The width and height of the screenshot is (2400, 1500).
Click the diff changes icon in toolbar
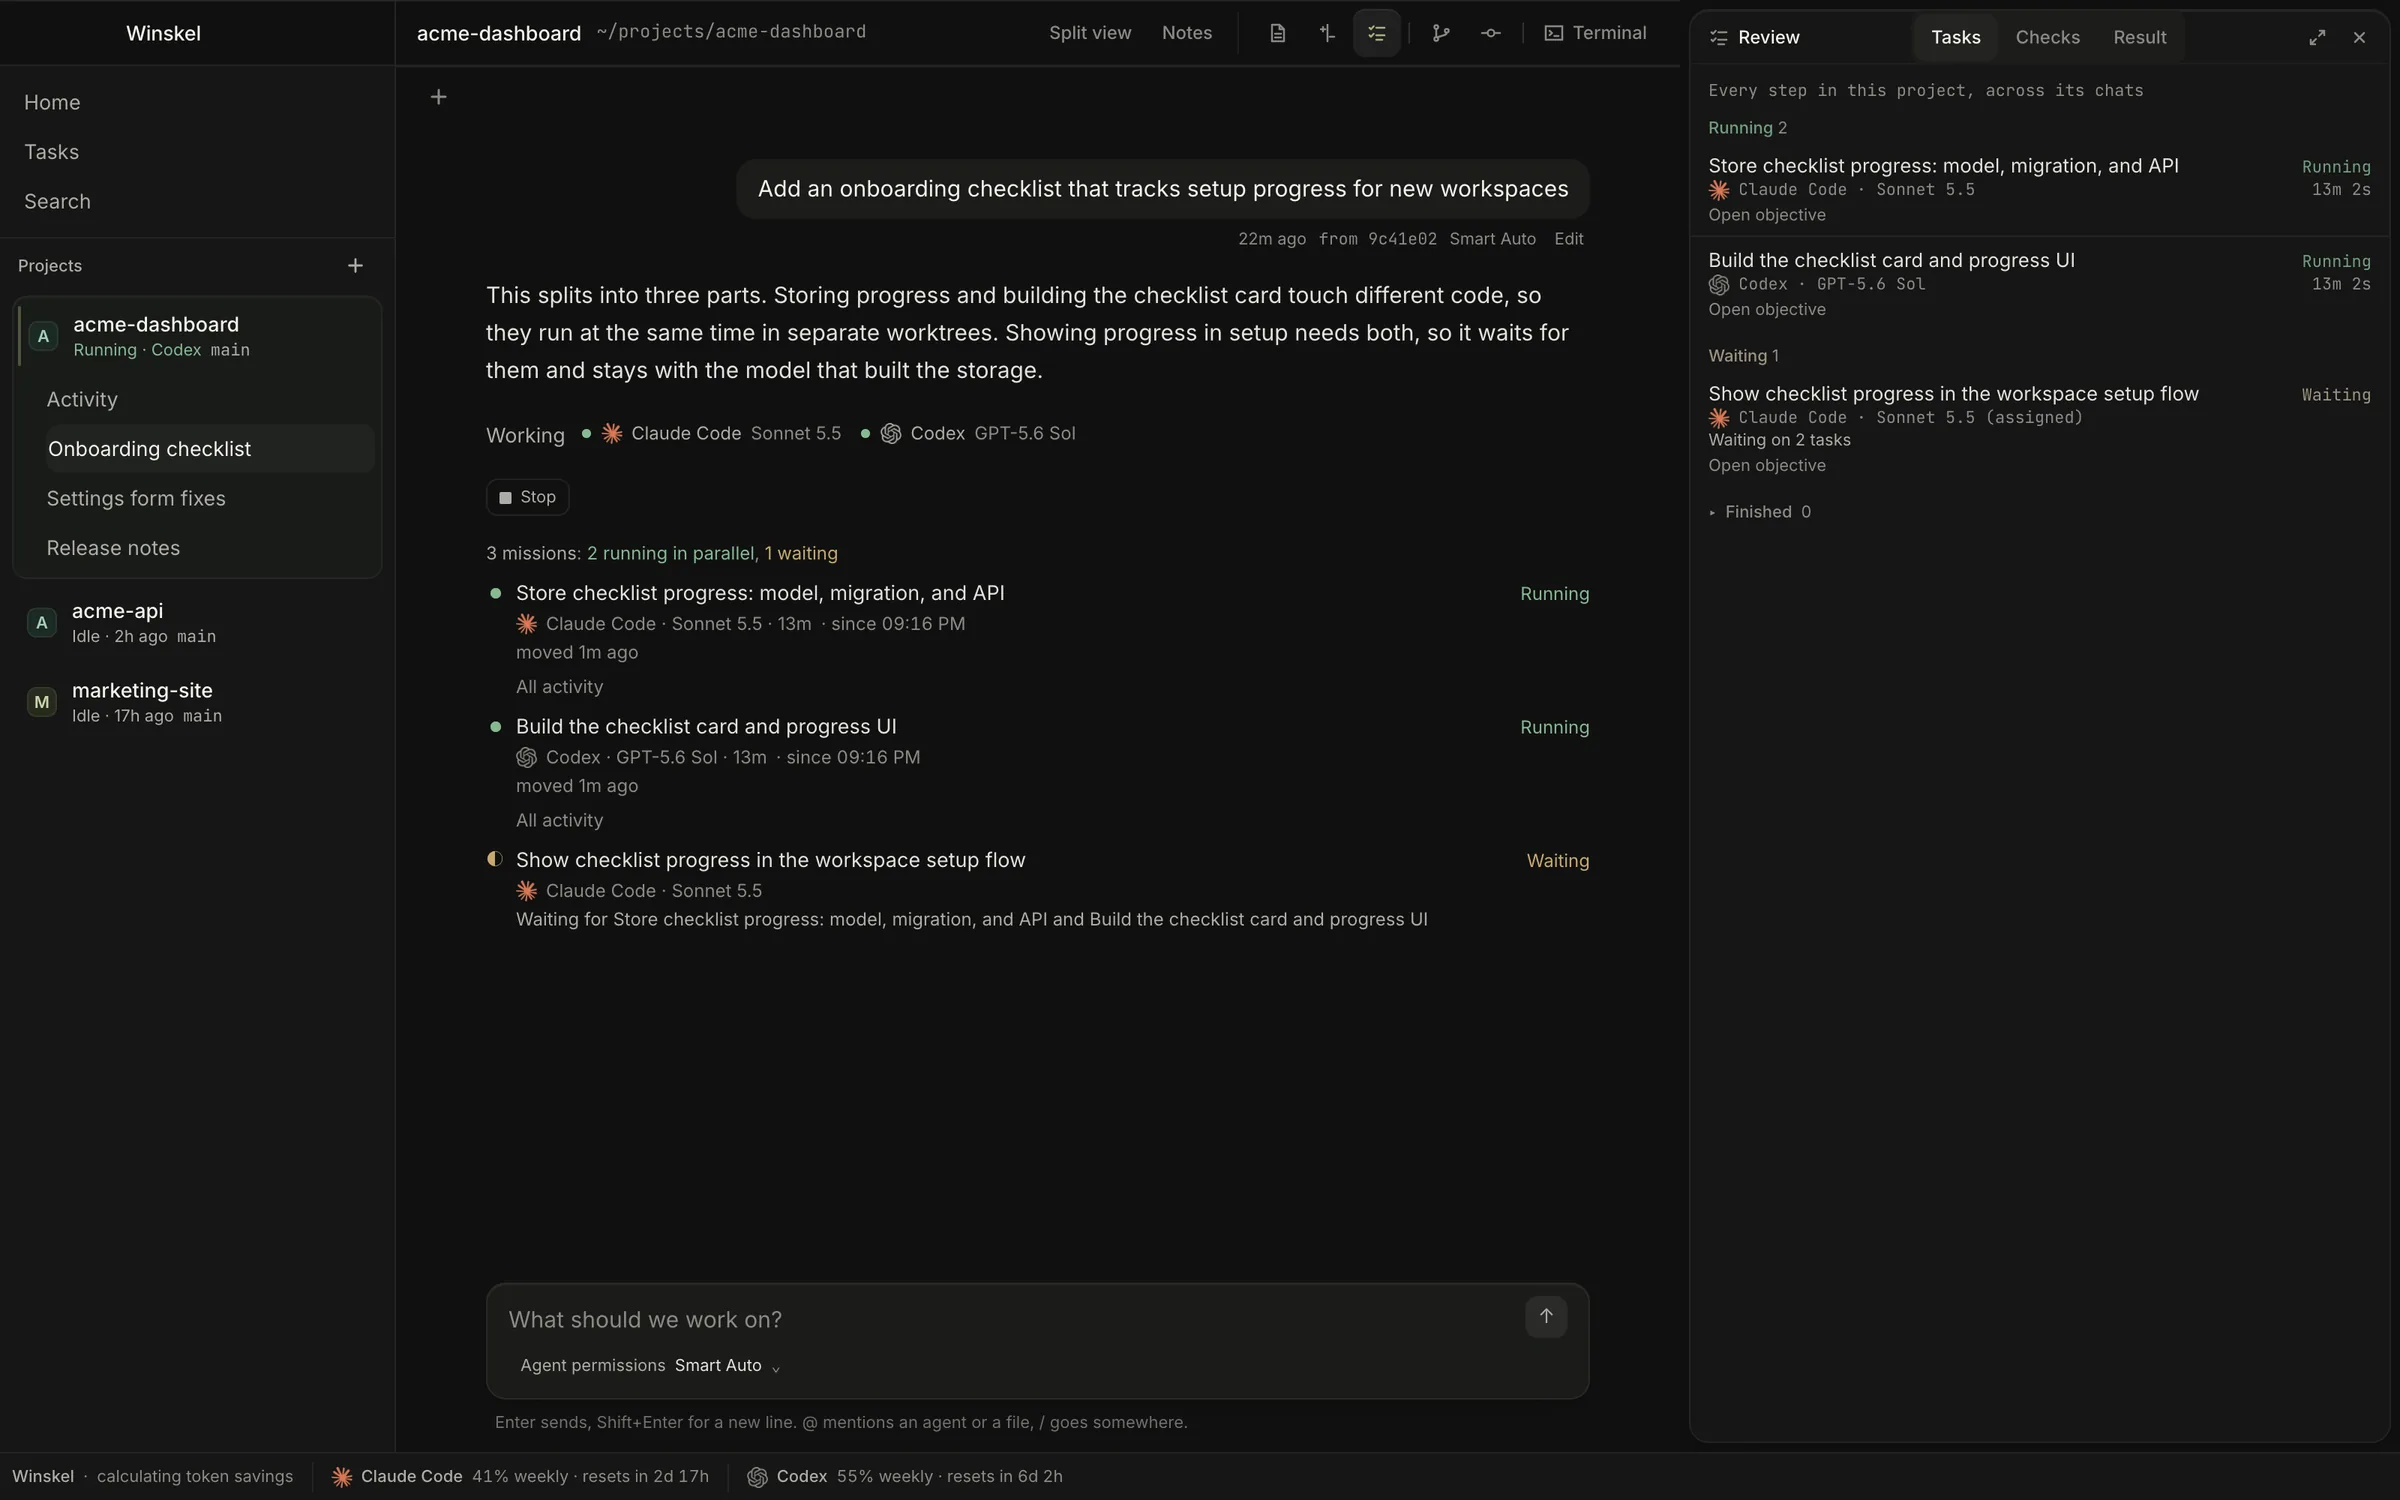pyautogui.click(x=1327, y=33)
